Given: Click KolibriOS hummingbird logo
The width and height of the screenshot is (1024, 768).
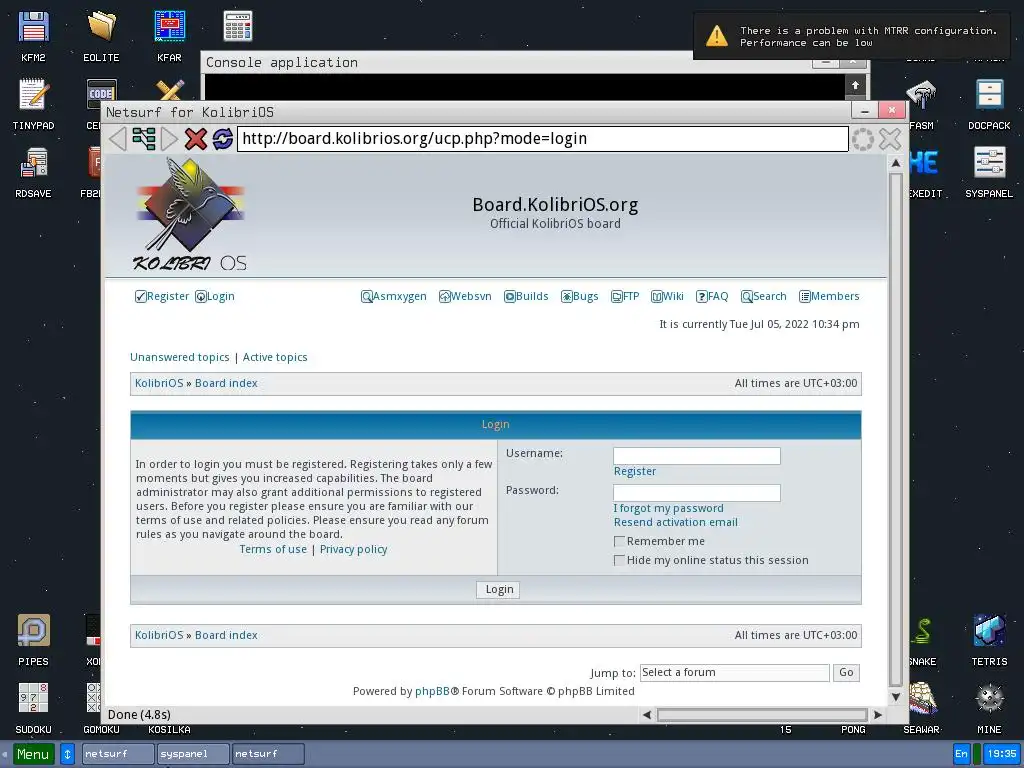Looking at the screenshot, I should (190, 215).
